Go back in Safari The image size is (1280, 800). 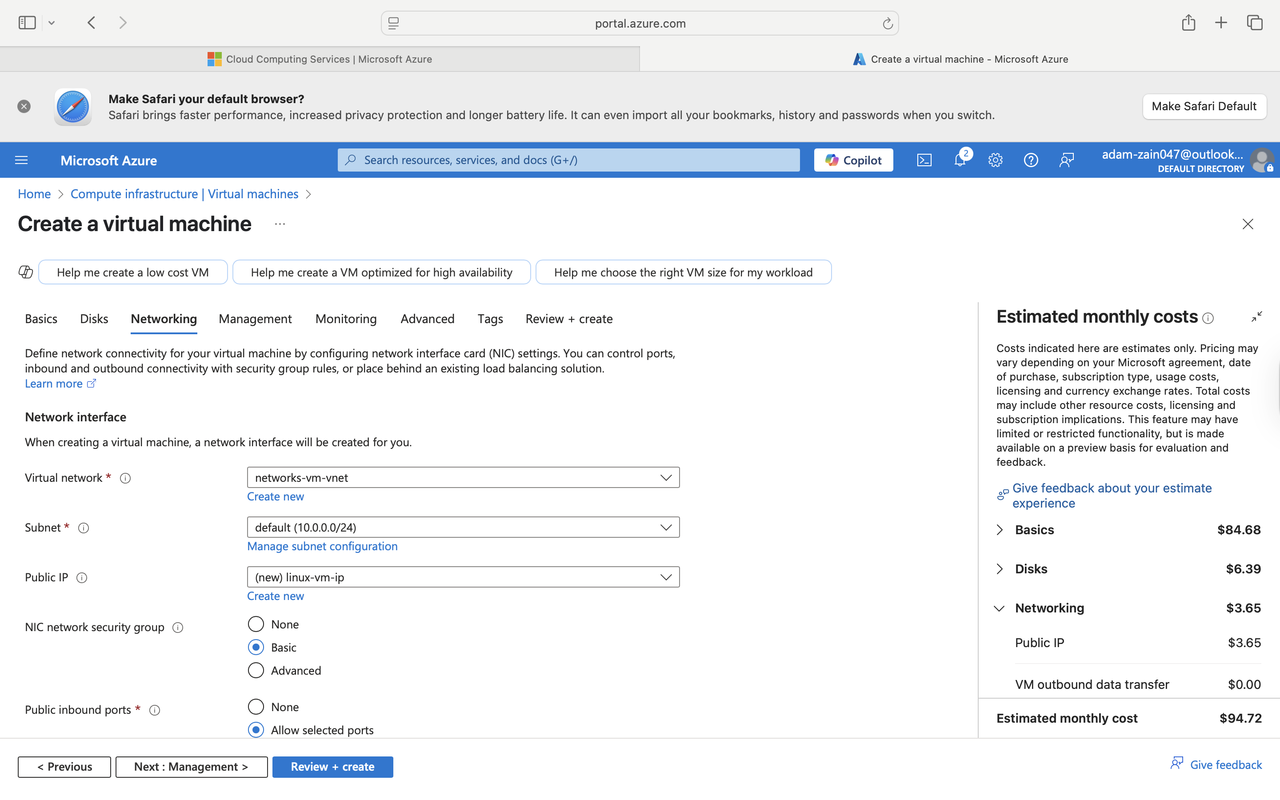pos(91,23)
